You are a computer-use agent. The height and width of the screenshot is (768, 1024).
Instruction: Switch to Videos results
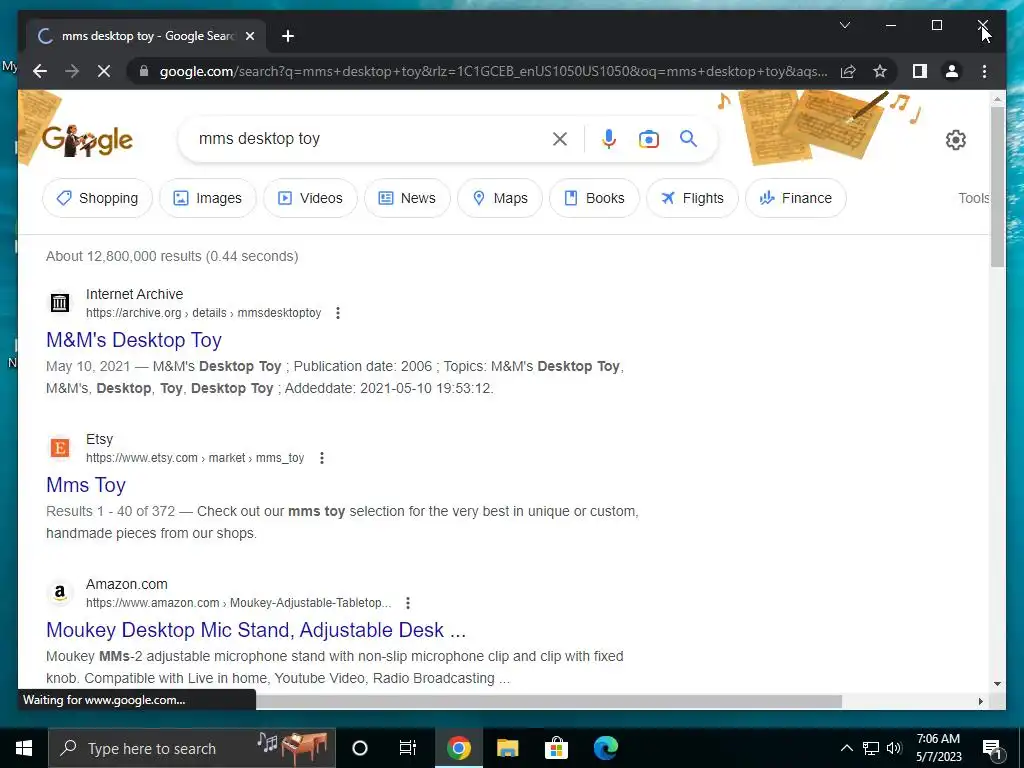310,198
